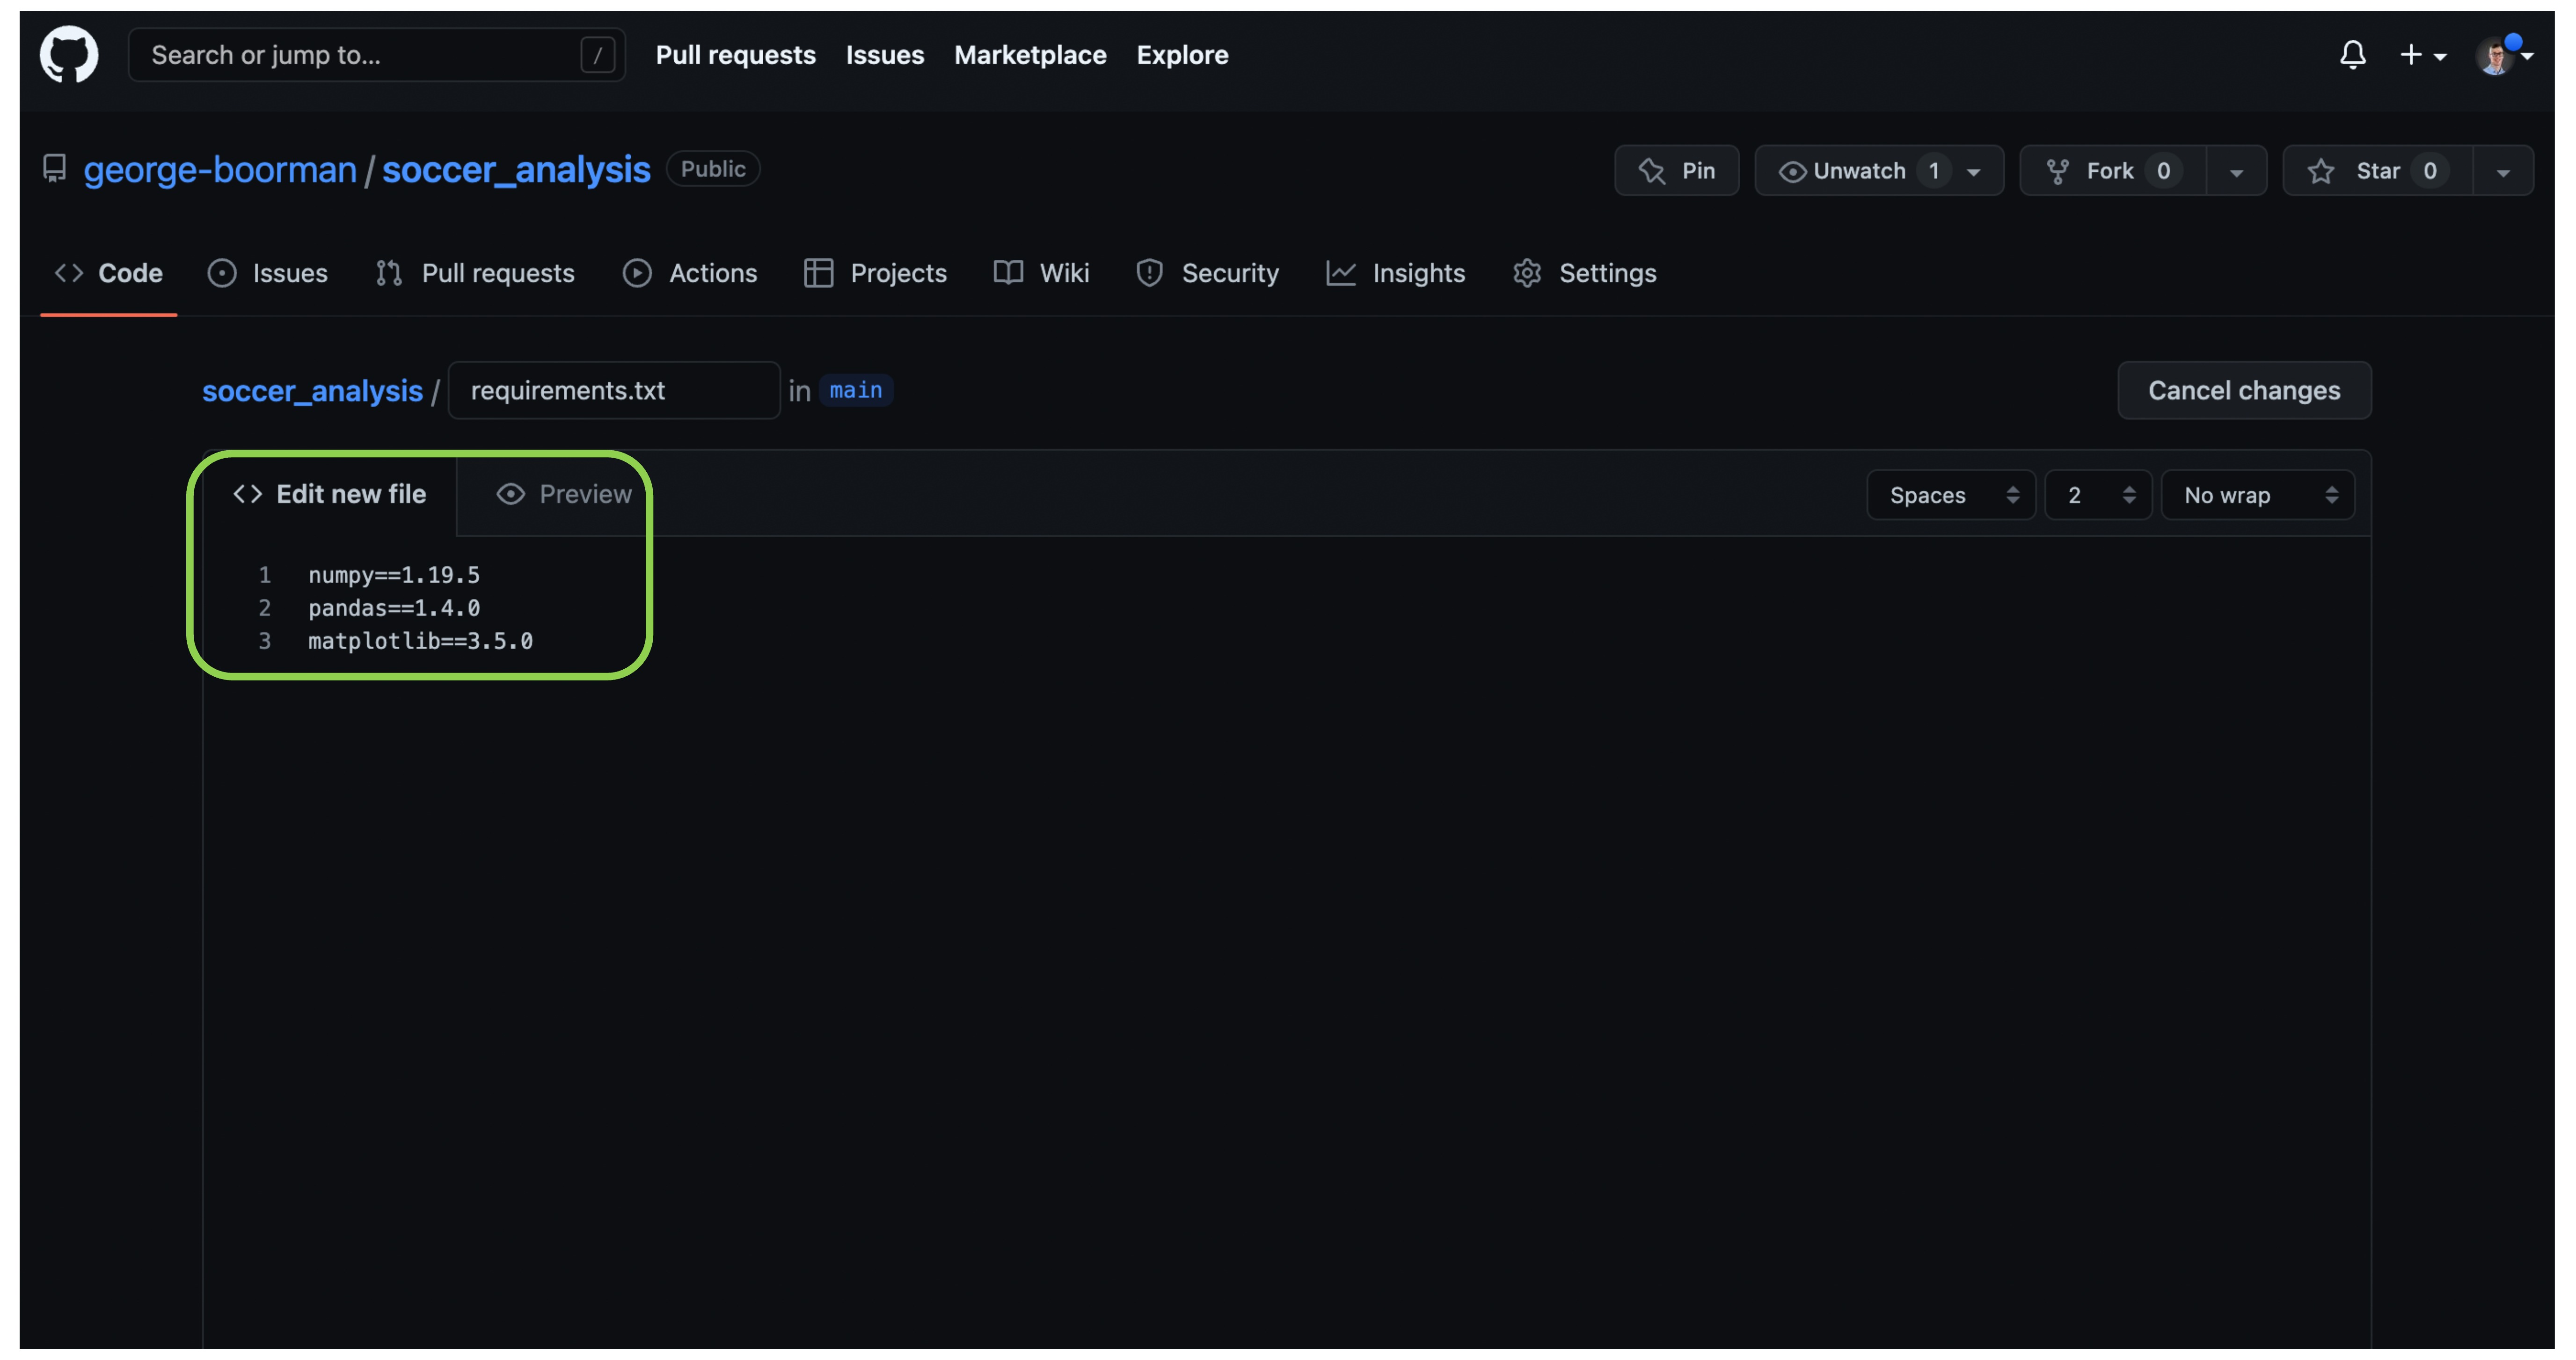Switch to the repository Issues tab
The width and height of the screenshot is (2576, 1360).
(x=267, y=273)
